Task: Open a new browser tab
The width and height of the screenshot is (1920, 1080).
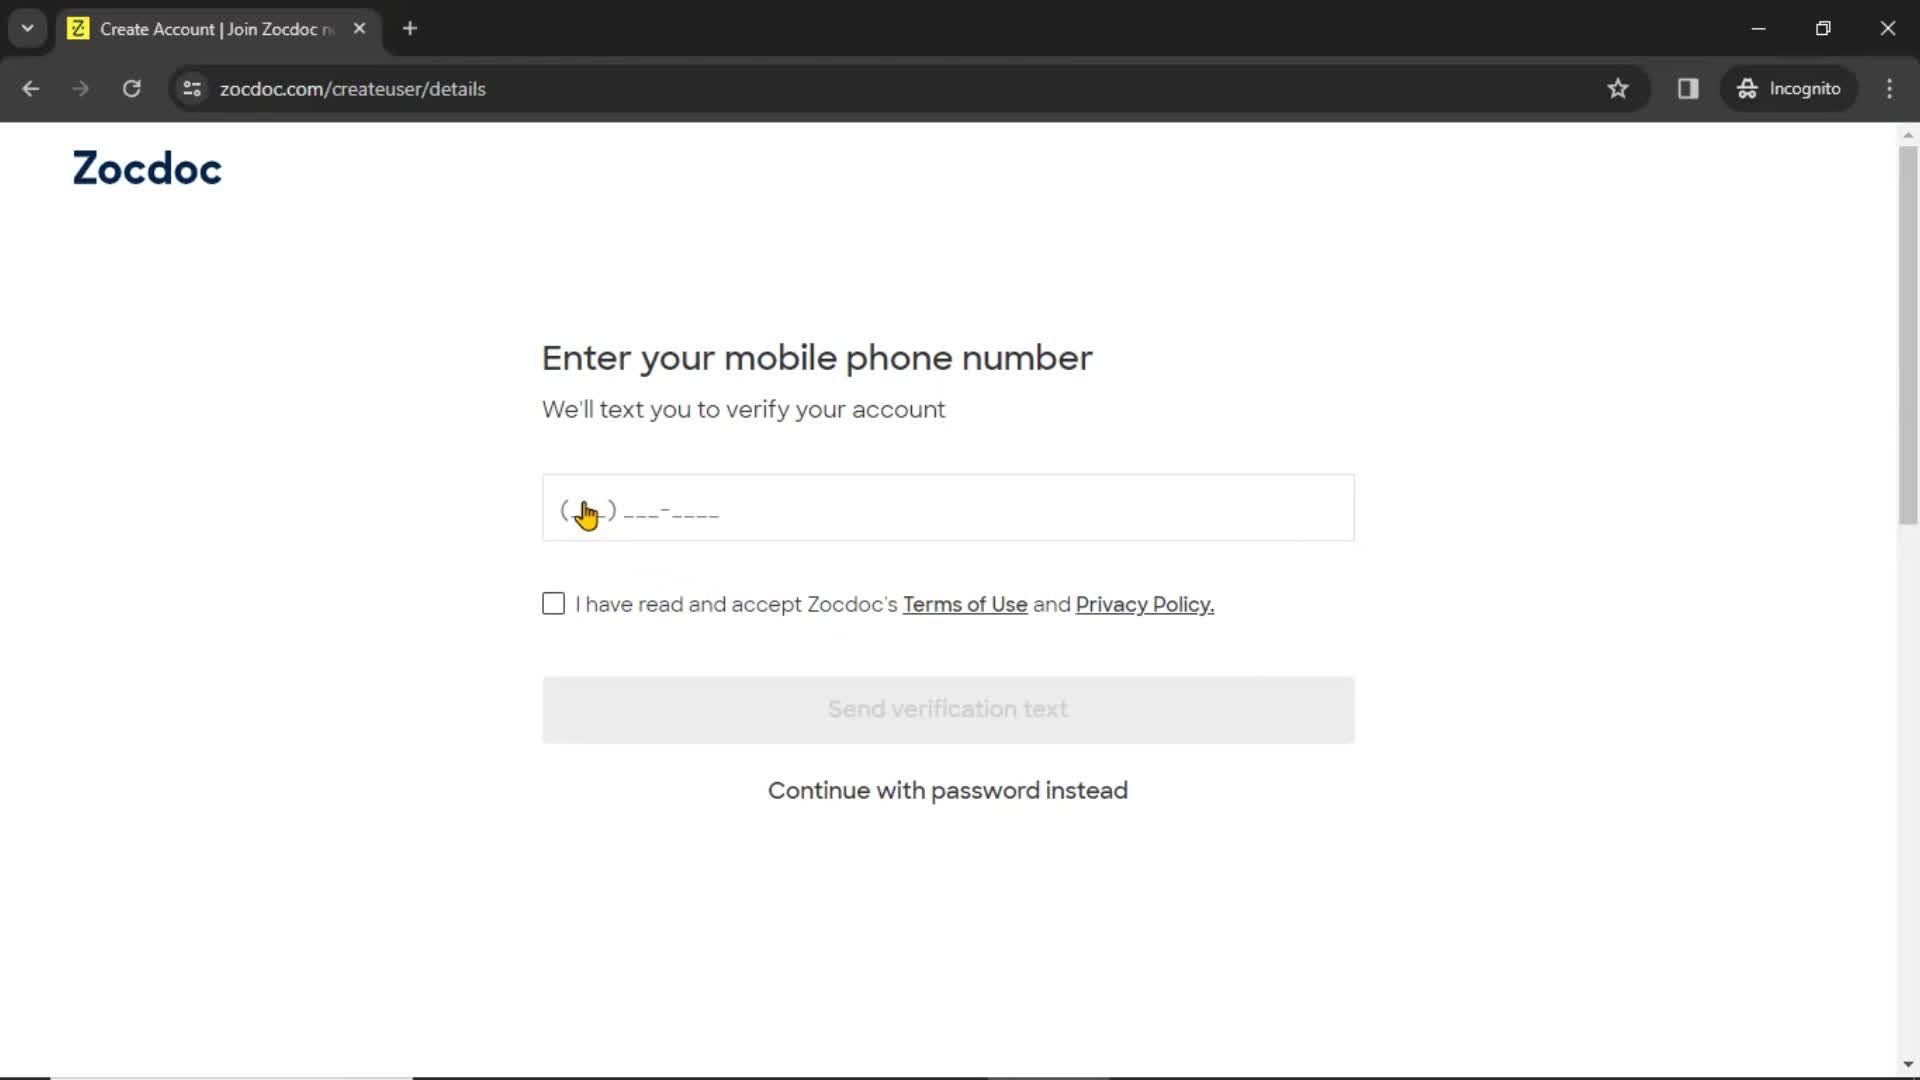Action: coord(410,29)
